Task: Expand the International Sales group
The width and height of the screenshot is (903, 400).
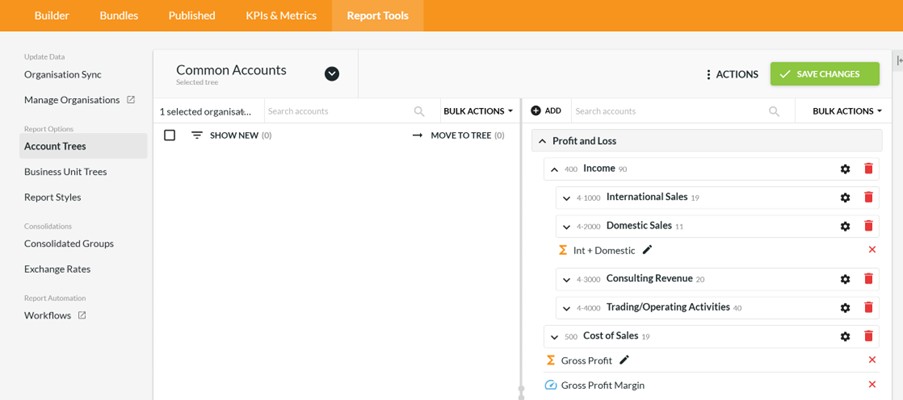Action: [566, 198]
